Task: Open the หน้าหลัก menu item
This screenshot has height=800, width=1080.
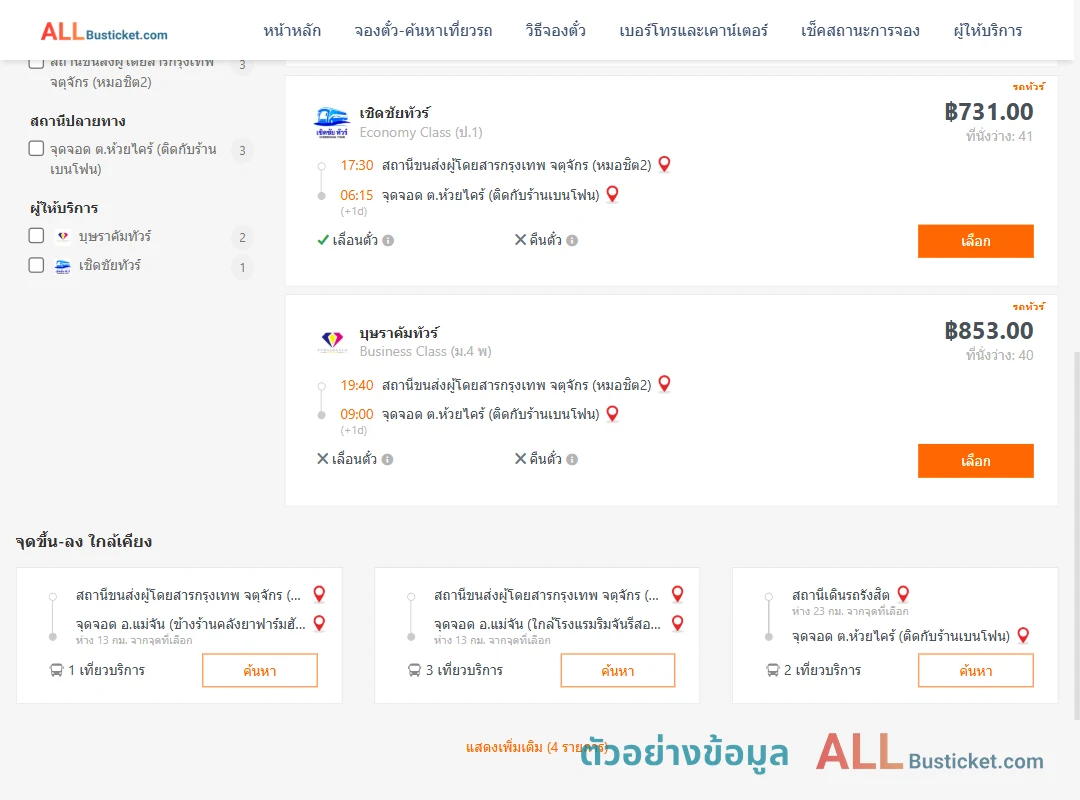Action: click(292, 31)
